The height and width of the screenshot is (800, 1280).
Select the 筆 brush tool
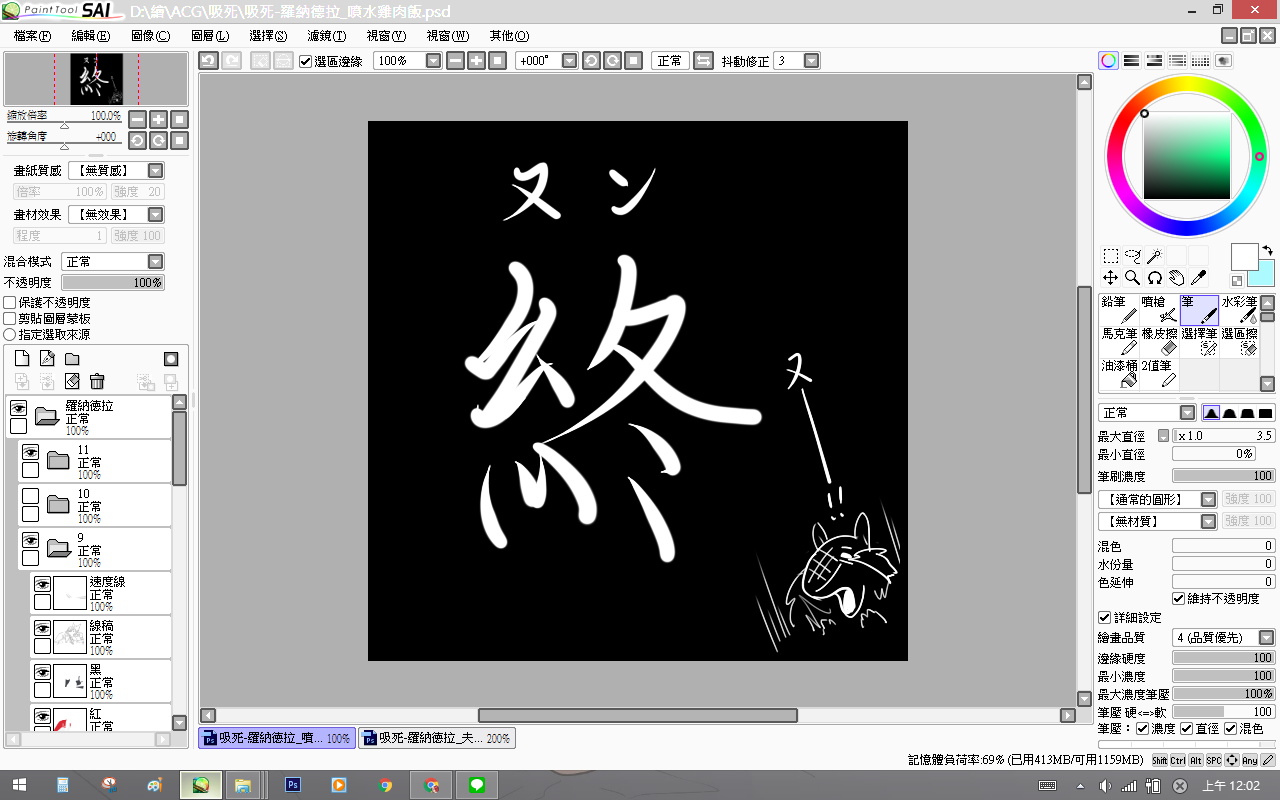[1199, 310]
